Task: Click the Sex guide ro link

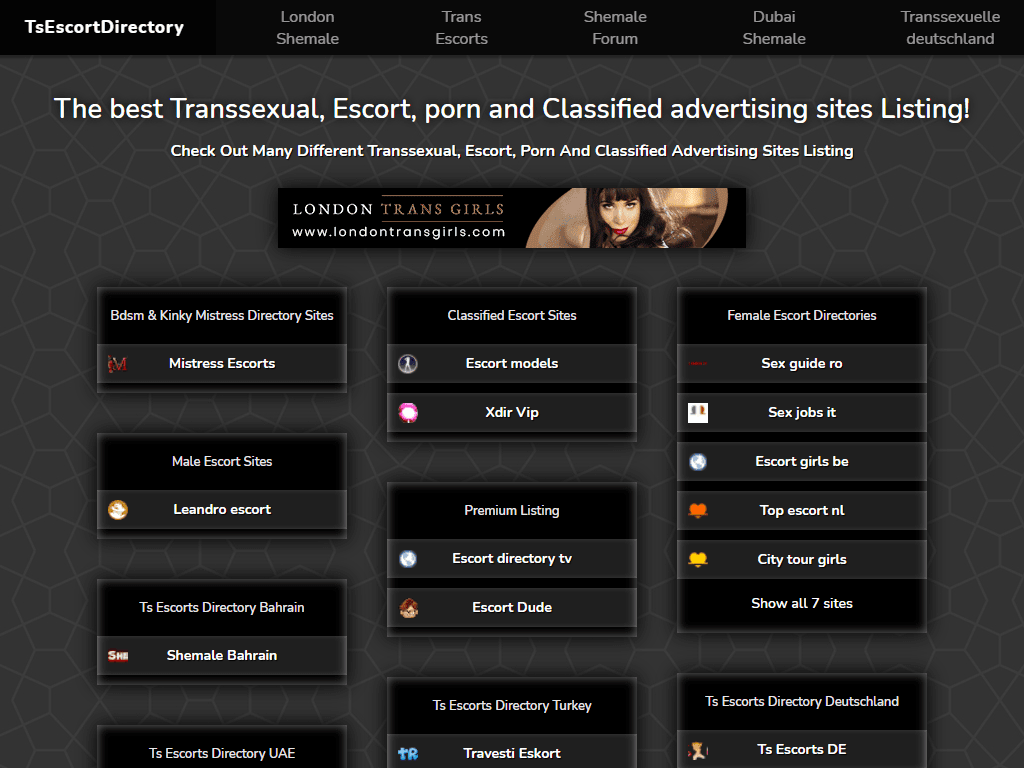Action: (801, 363)
